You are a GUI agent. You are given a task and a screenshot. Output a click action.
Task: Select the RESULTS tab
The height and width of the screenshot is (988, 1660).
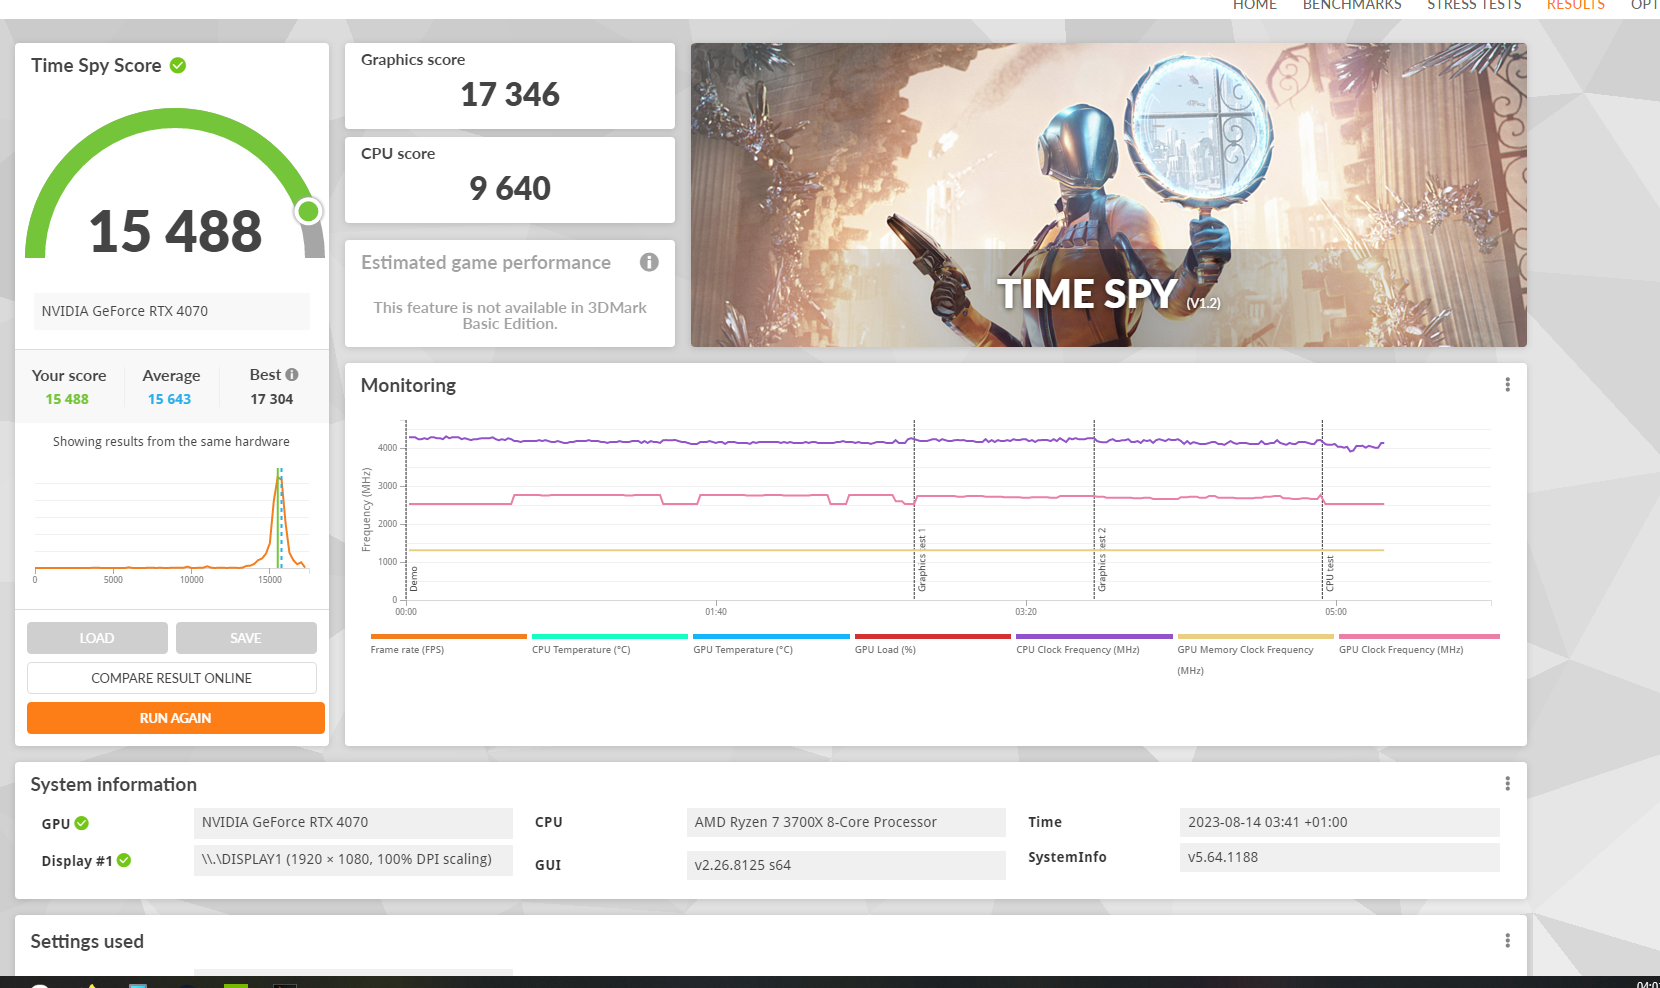coord(1576,5)
